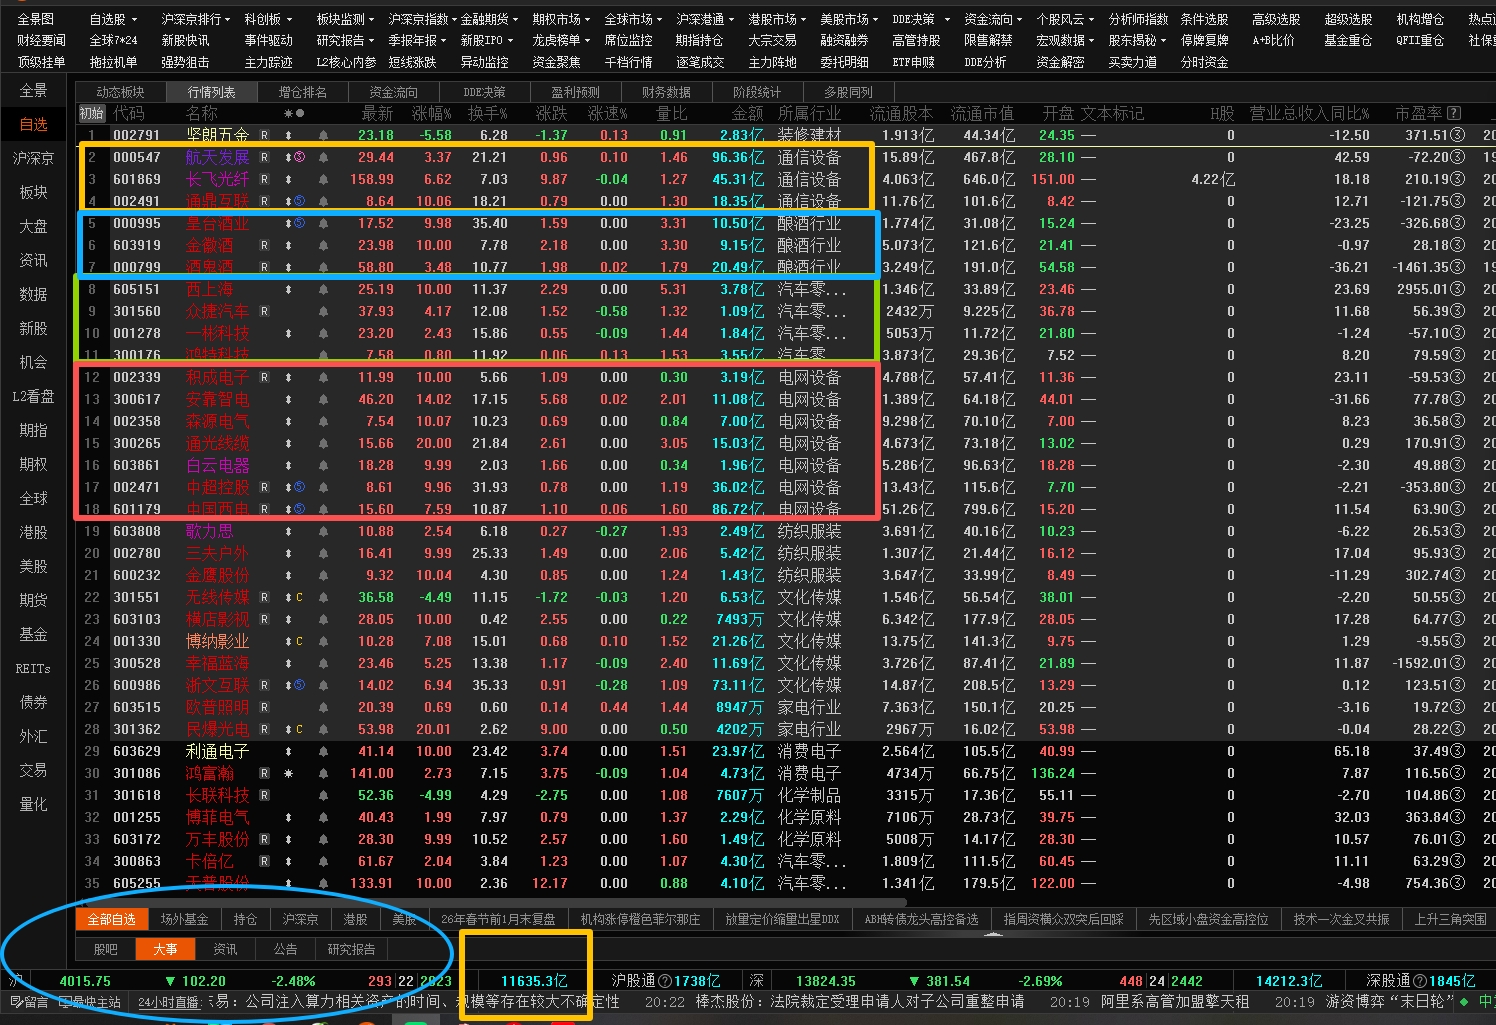Click the question mark icon beside 市盈率 header
Image resolution: width=1496 pixels, height=1025 pixels.
click(1454, 113)
